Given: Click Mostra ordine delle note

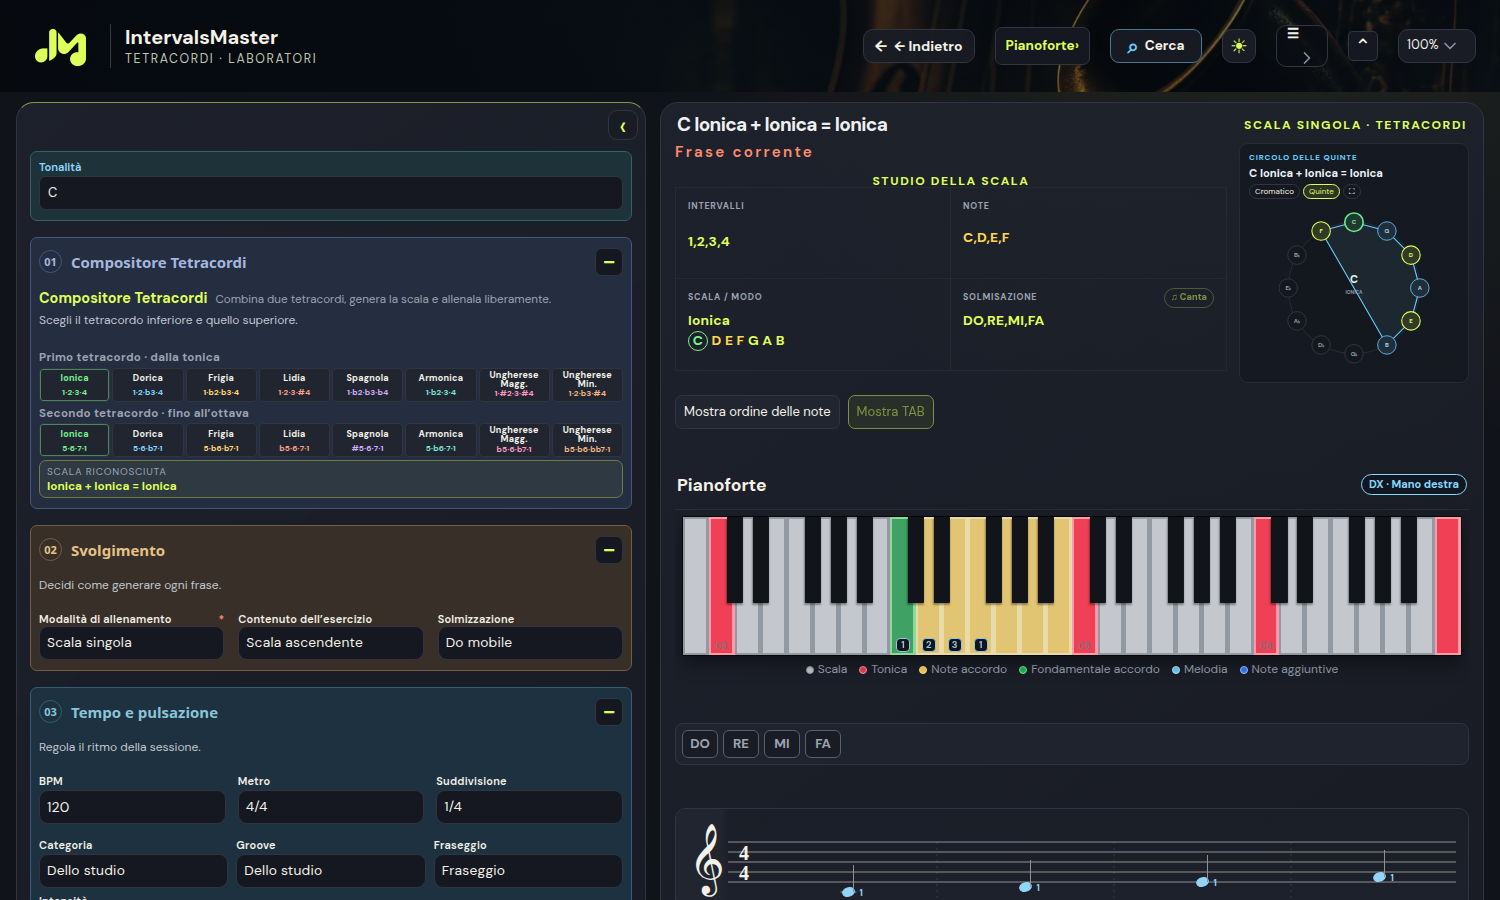Looking at the screenshot, I should point(757,412).
